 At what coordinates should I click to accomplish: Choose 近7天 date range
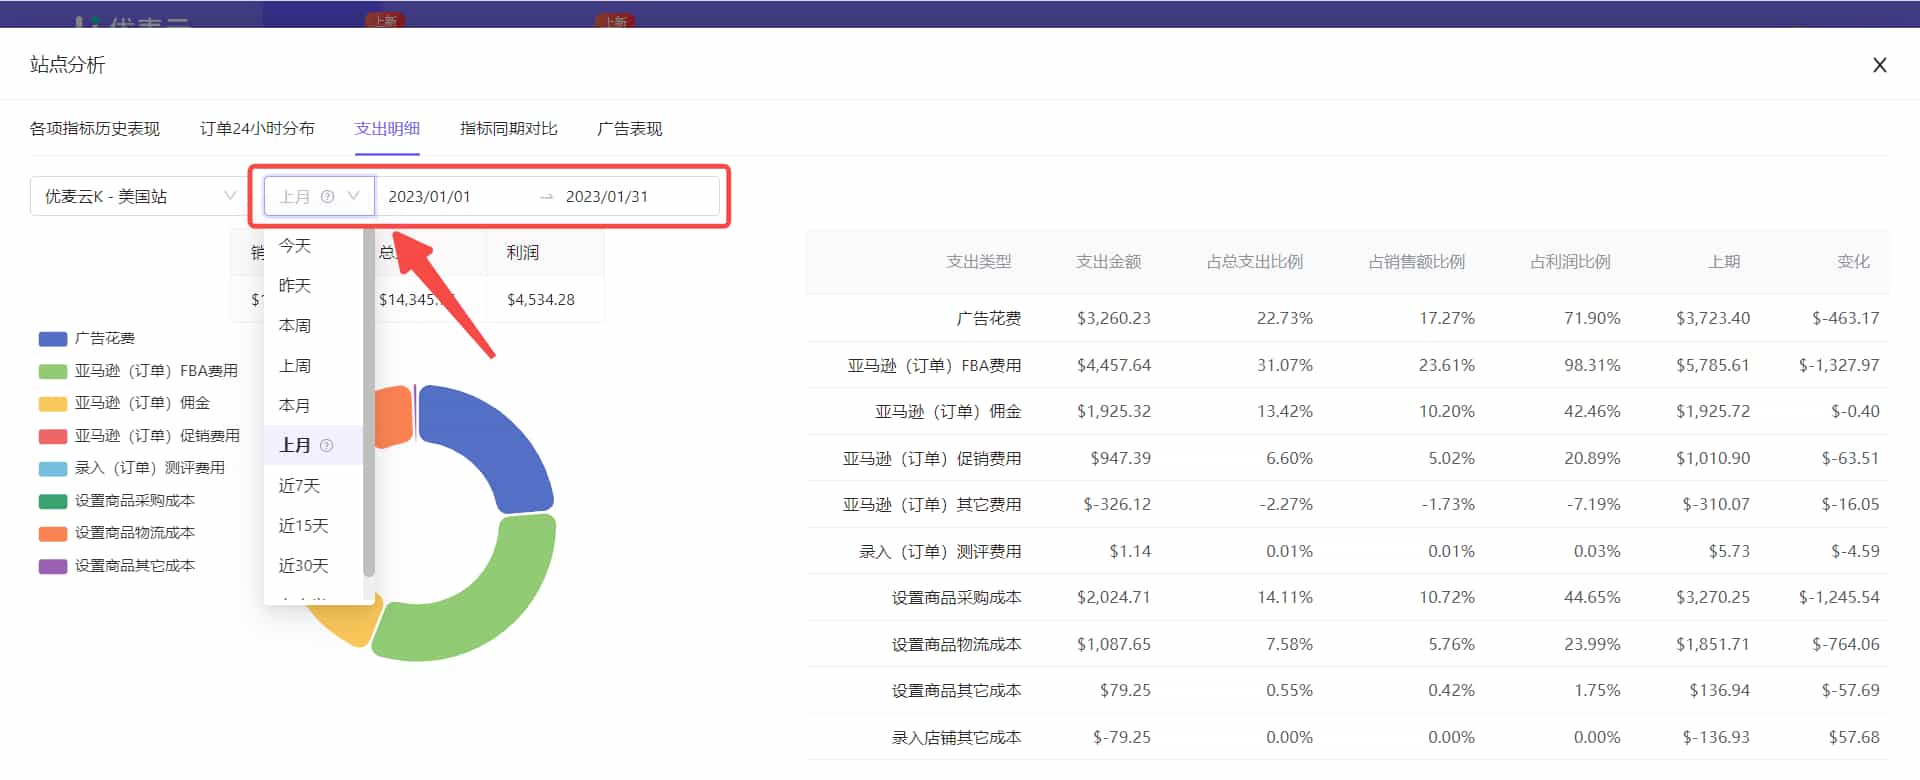click(x=313, y=486)
